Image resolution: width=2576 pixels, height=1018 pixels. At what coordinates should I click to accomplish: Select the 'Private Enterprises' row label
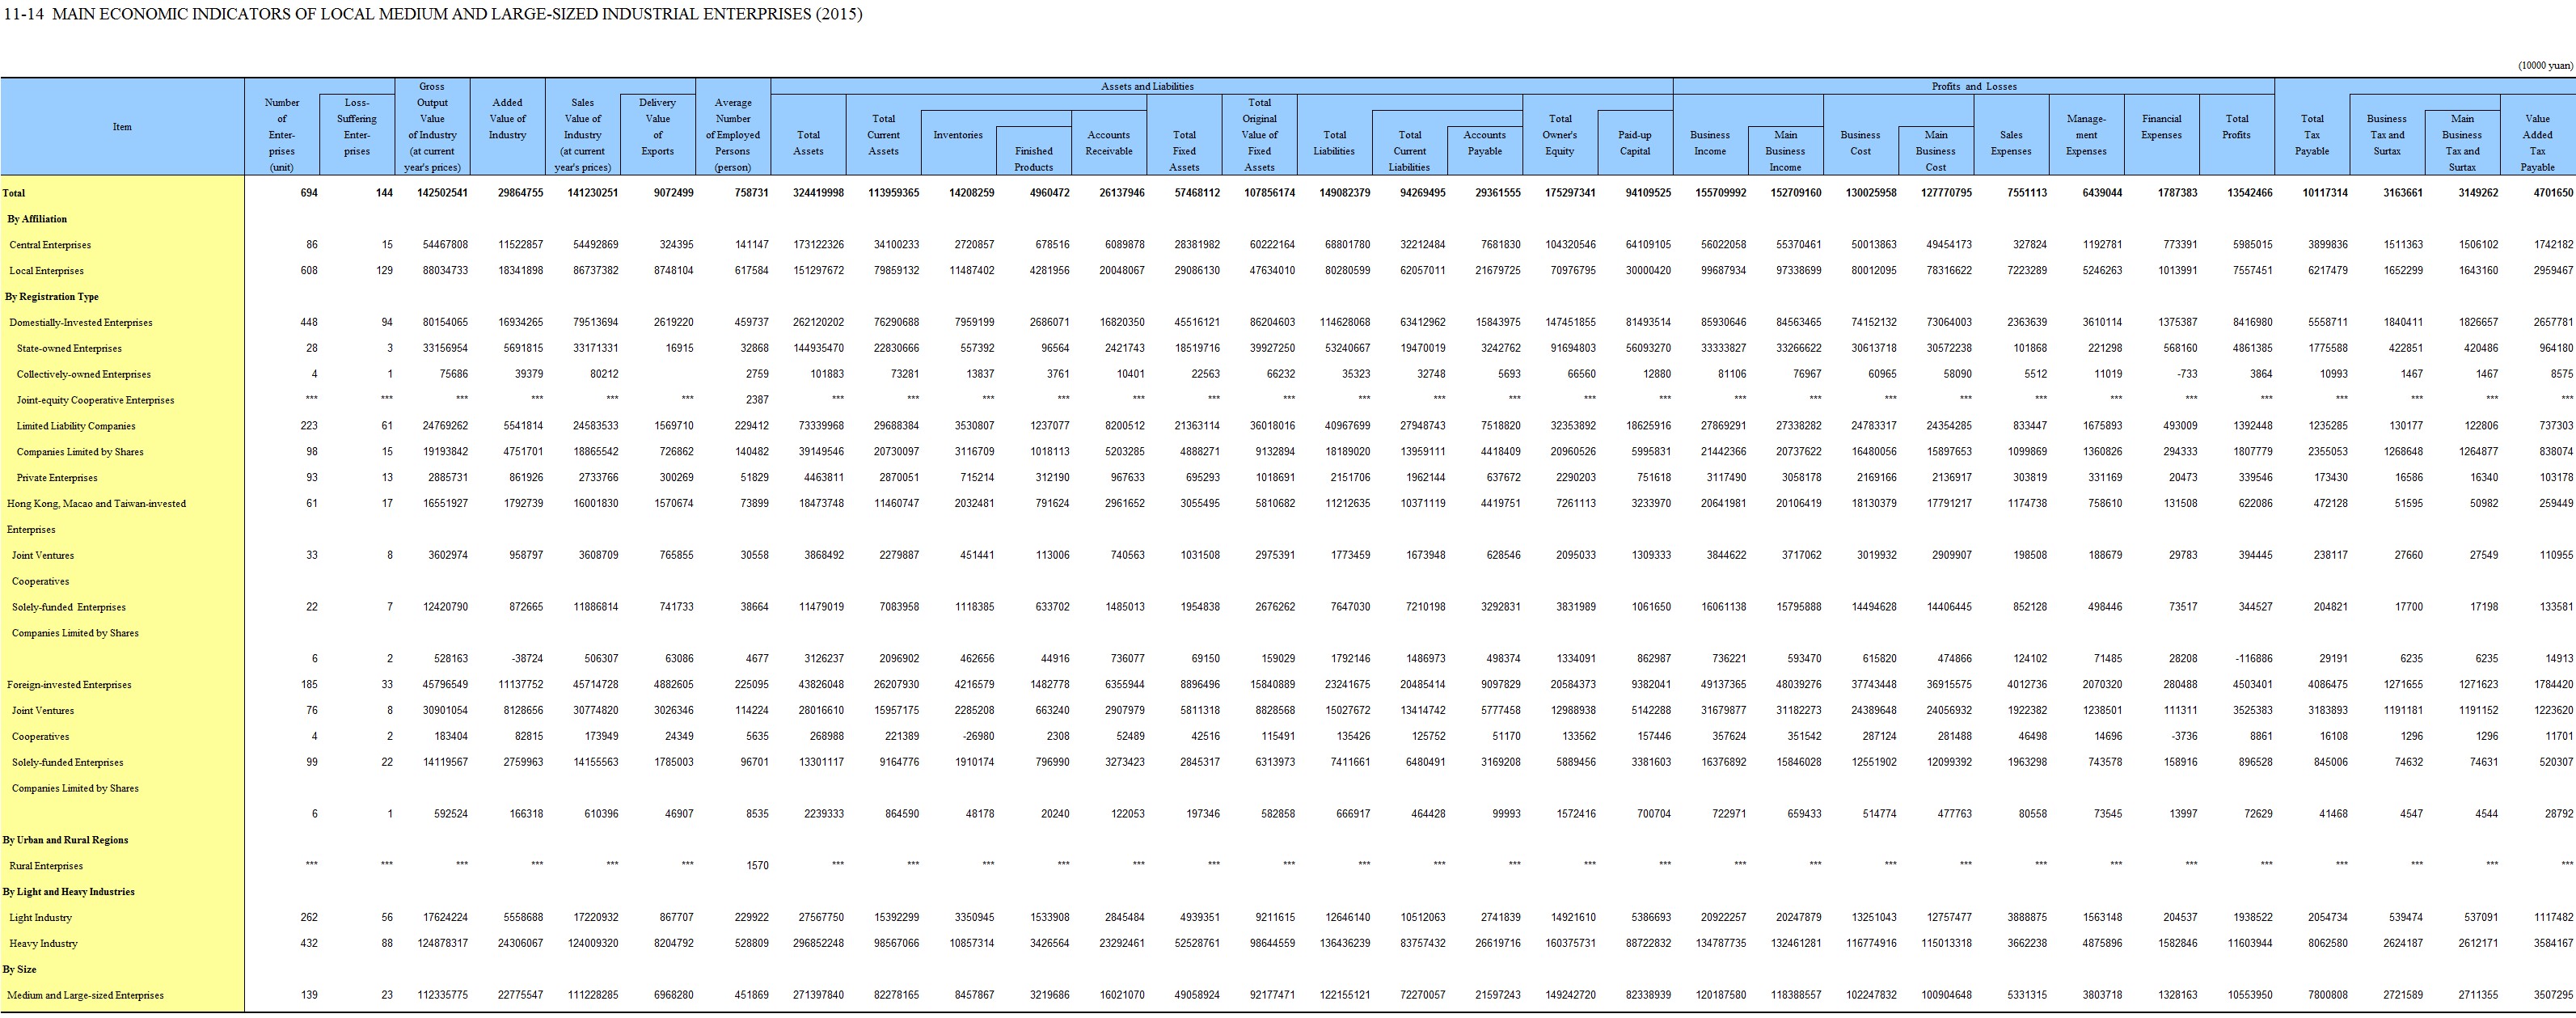click(57, 478)
